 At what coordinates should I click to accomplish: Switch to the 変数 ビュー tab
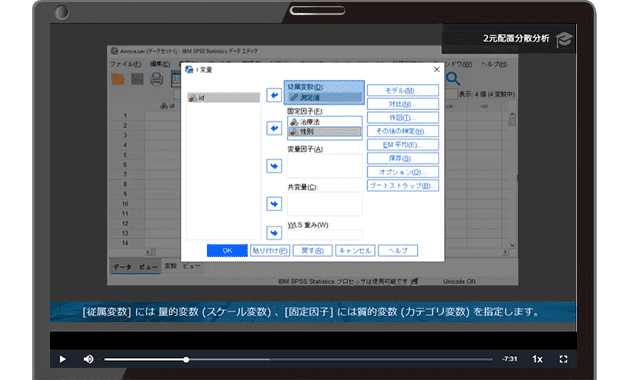[182, 266]
